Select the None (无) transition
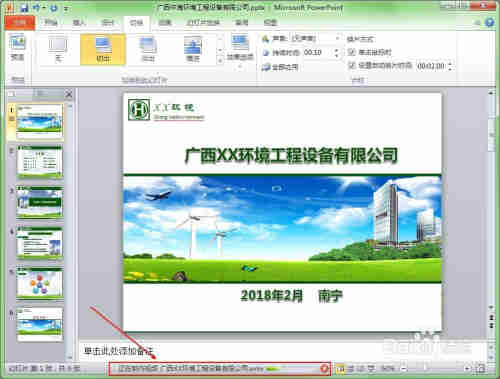The height and width of the screenshot is (379, 500). tap(58, 49)
